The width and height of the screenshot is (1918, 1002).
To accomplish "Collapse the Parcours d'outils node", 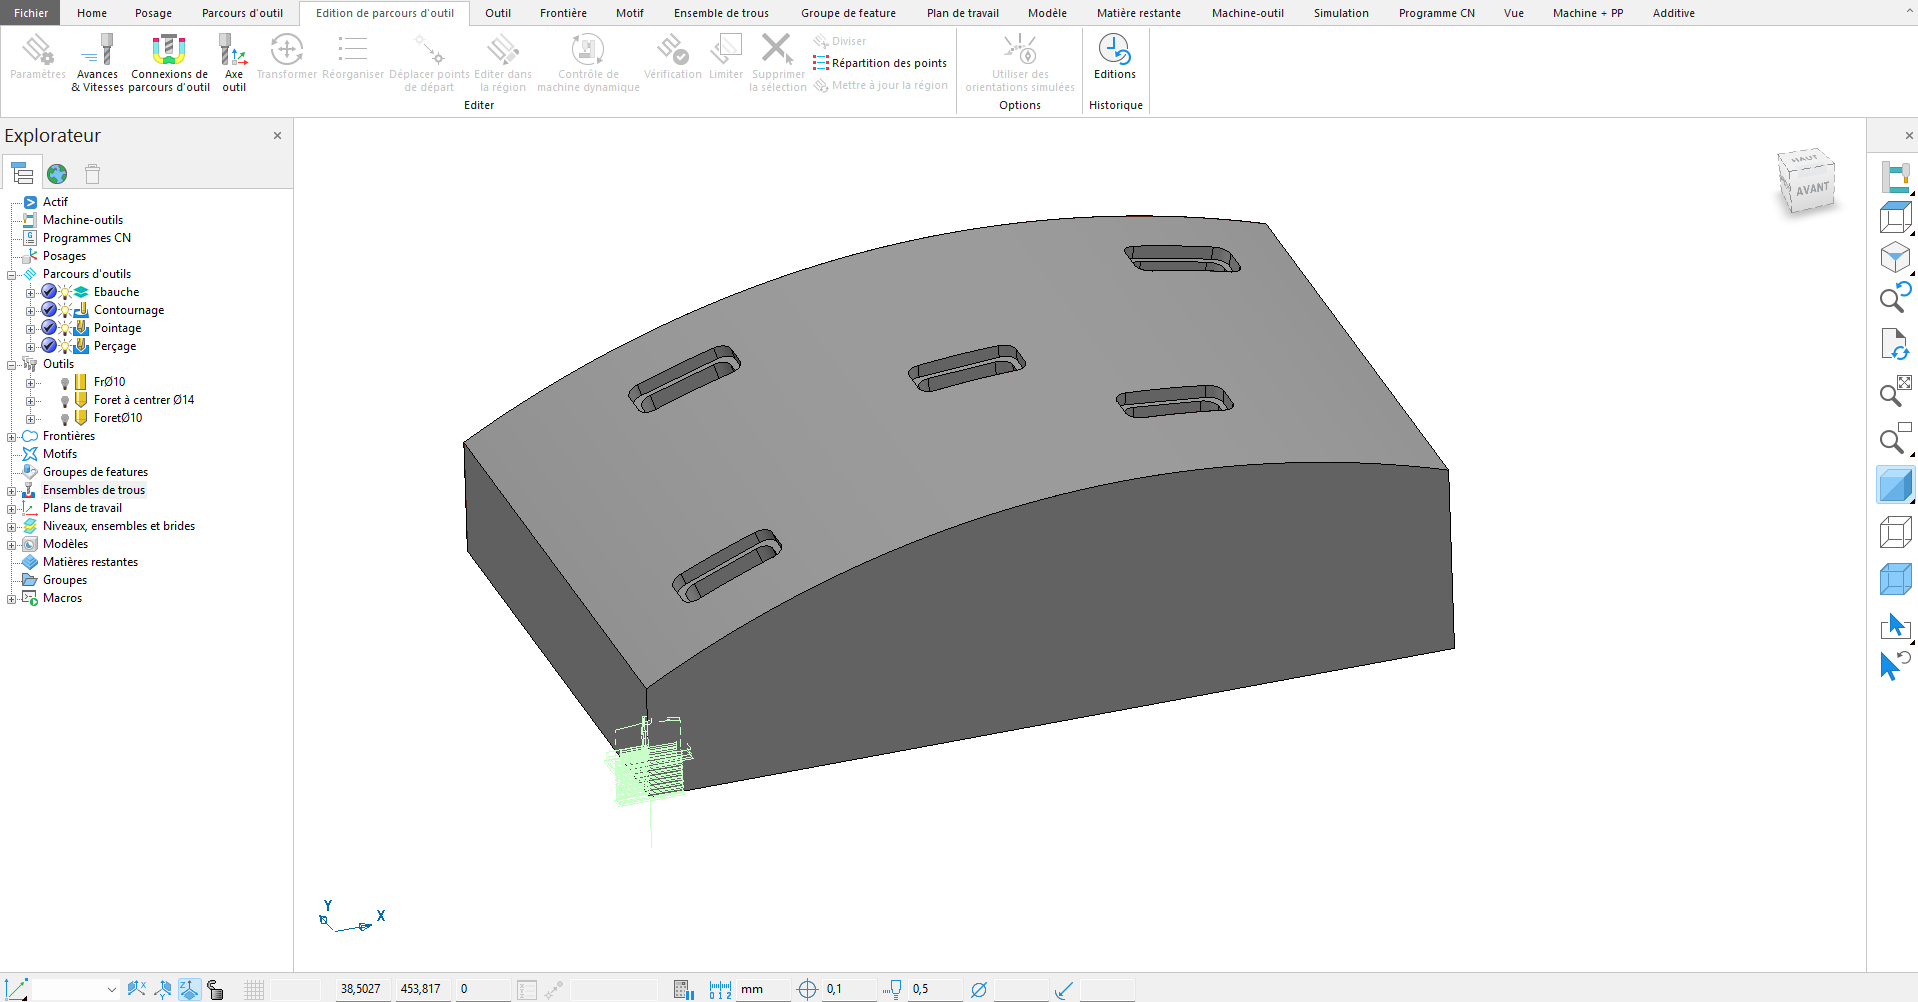I will 12,275.
